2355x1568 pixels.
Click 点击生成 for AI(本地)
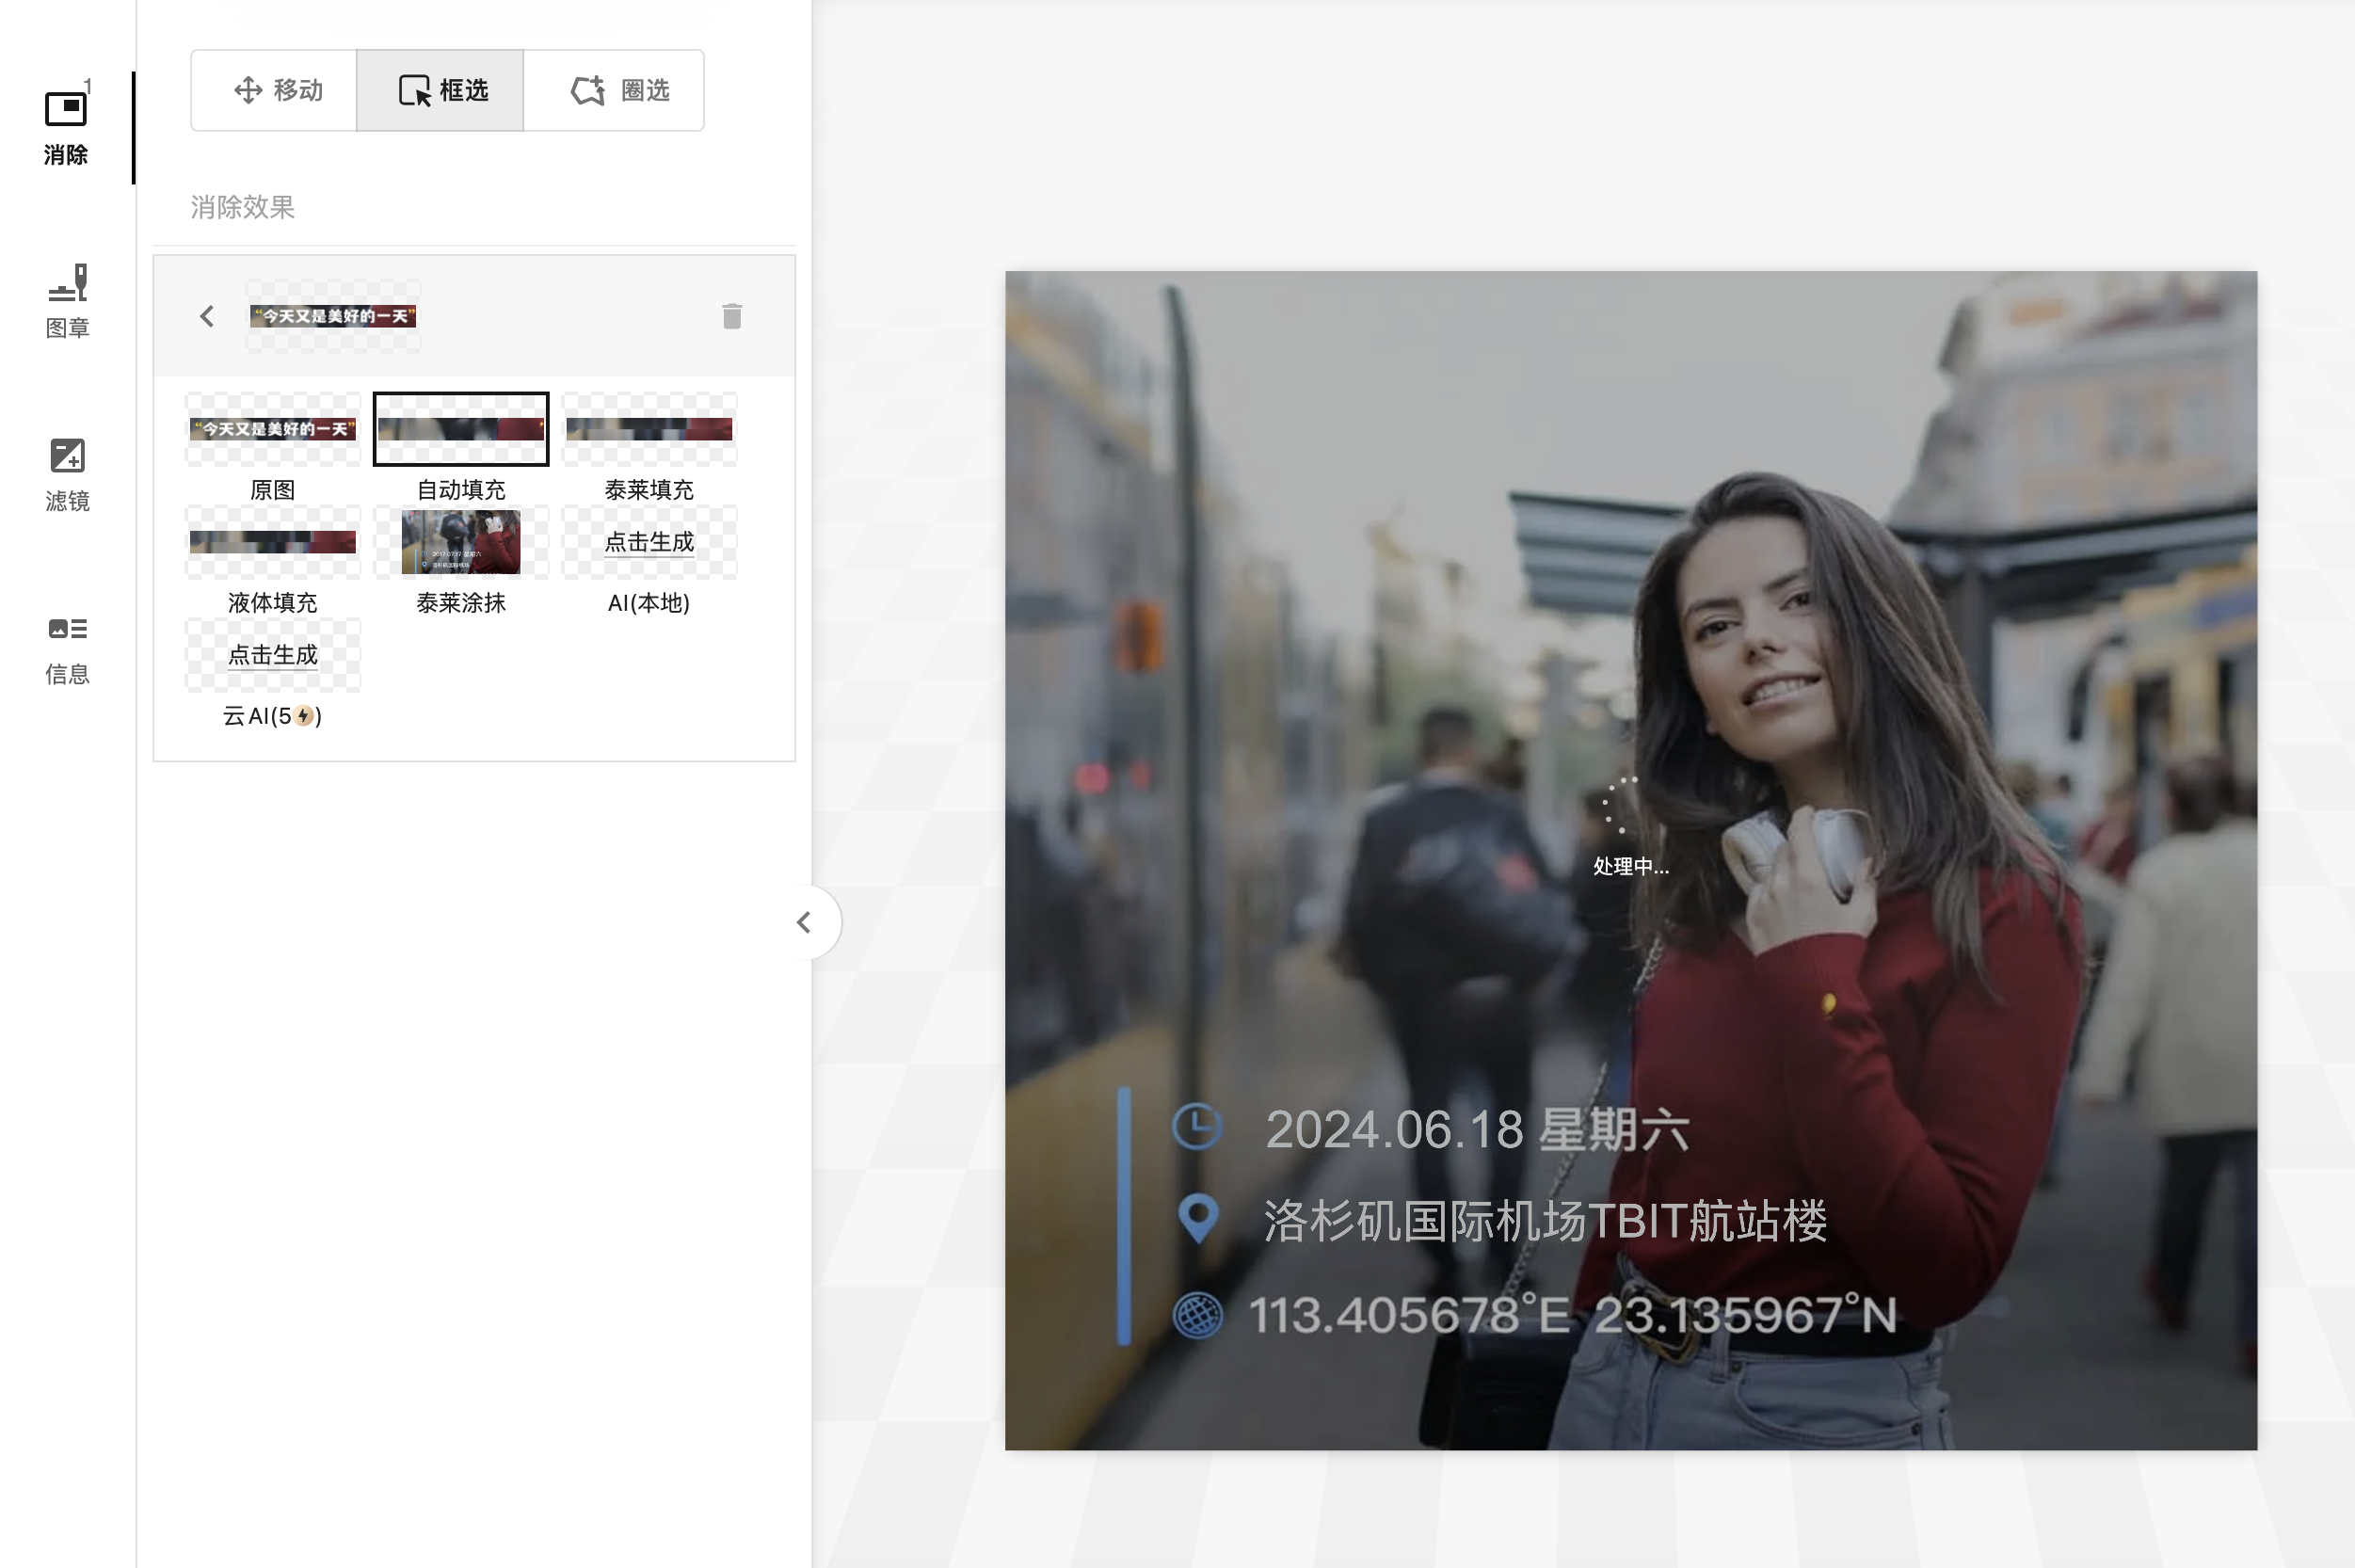(x=648, y=542)
